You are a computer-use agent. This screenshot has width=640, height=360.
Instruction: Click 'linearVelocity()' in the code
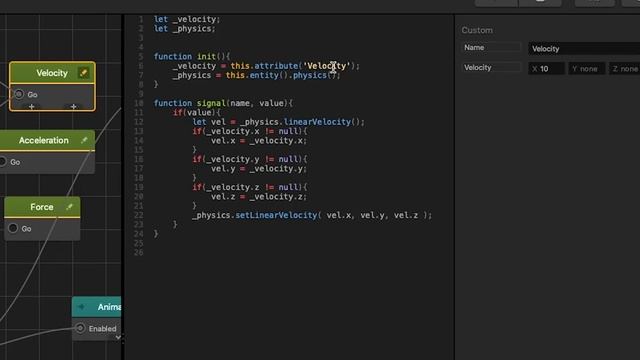[322, 122]
